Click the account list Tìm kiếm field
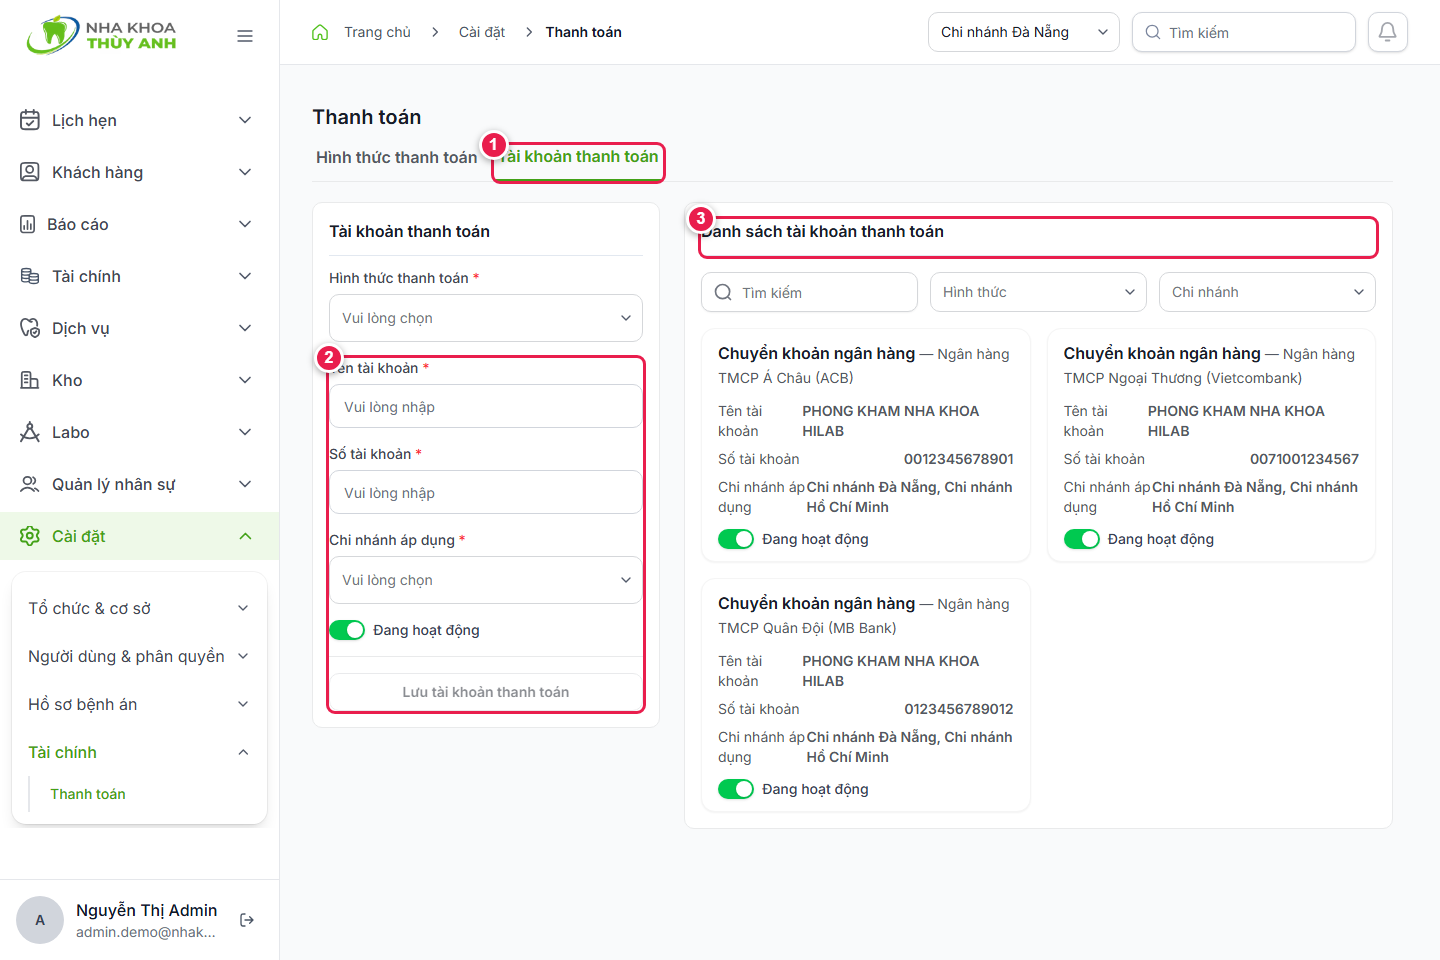 [x=809, y=292]
